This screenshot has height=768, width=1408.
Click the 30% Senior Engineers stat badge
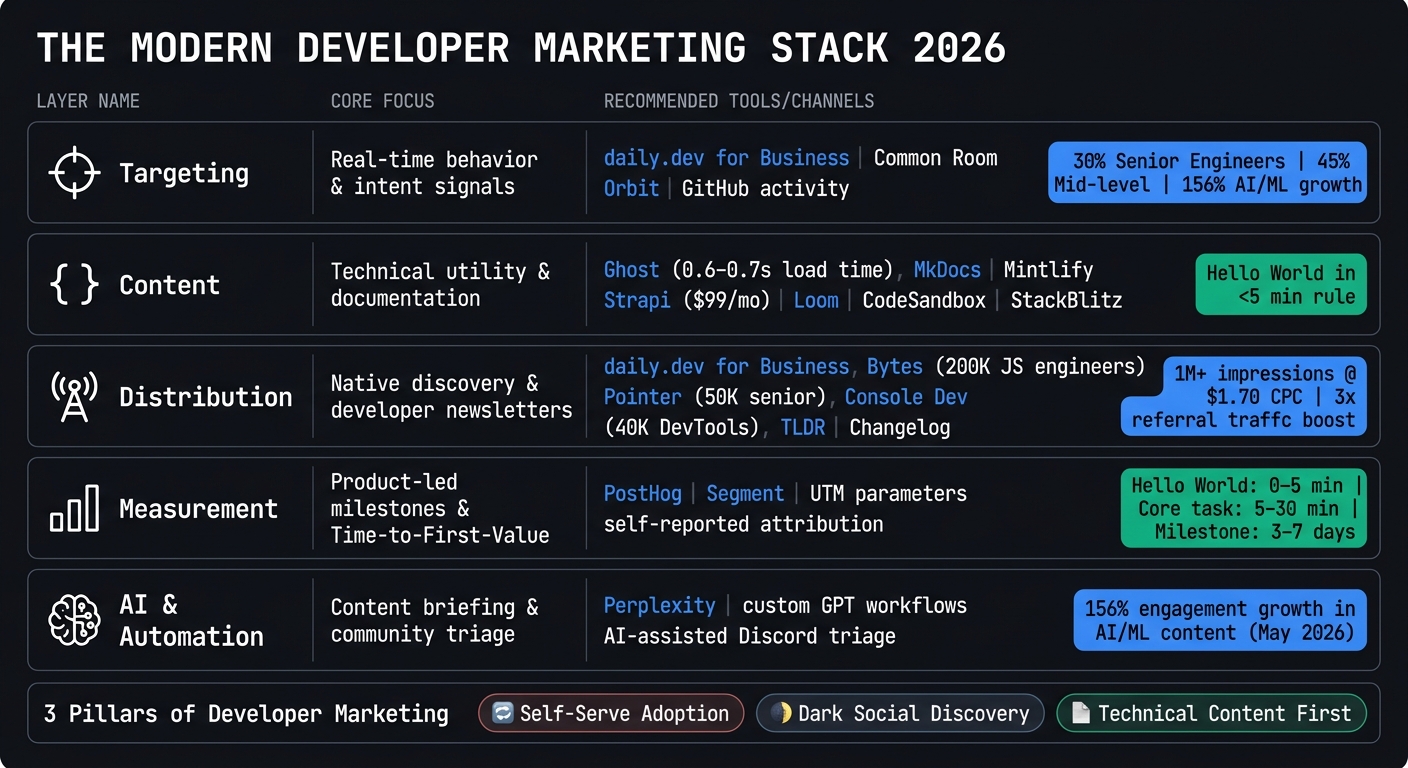(x=1207, y=173)
